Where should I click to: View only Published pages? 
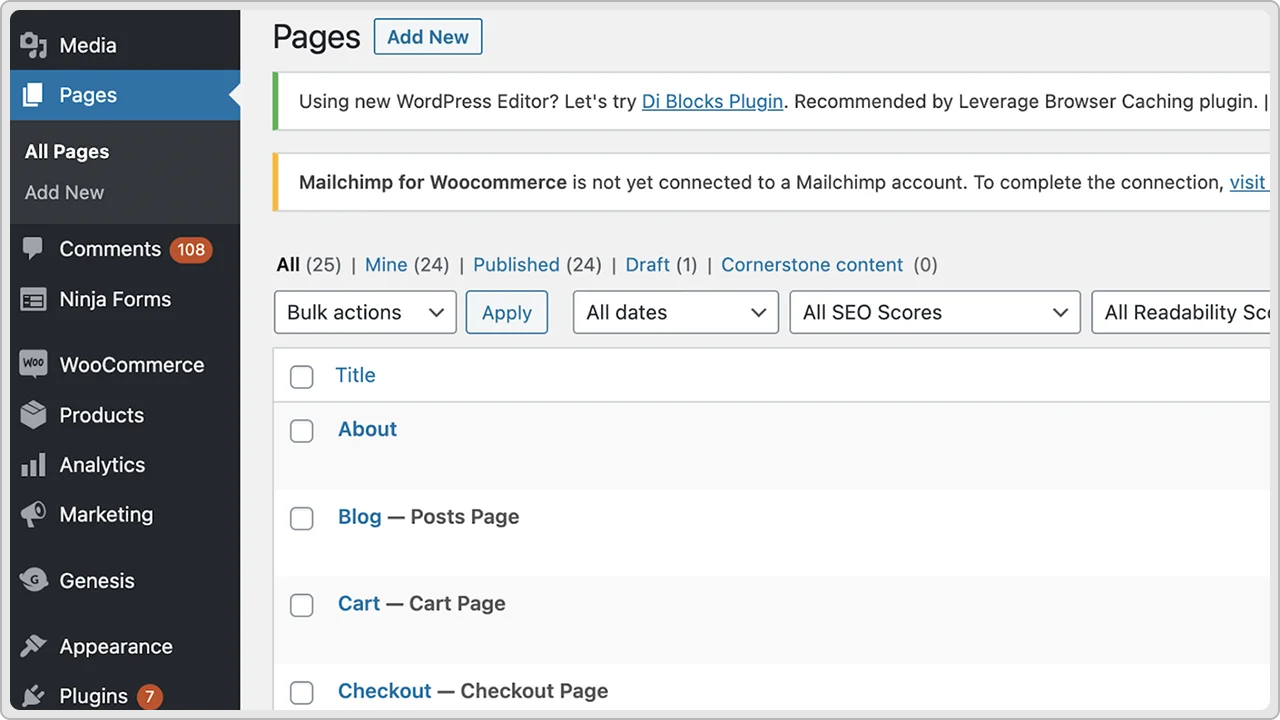pyautogui.click(x=516, y=264)
